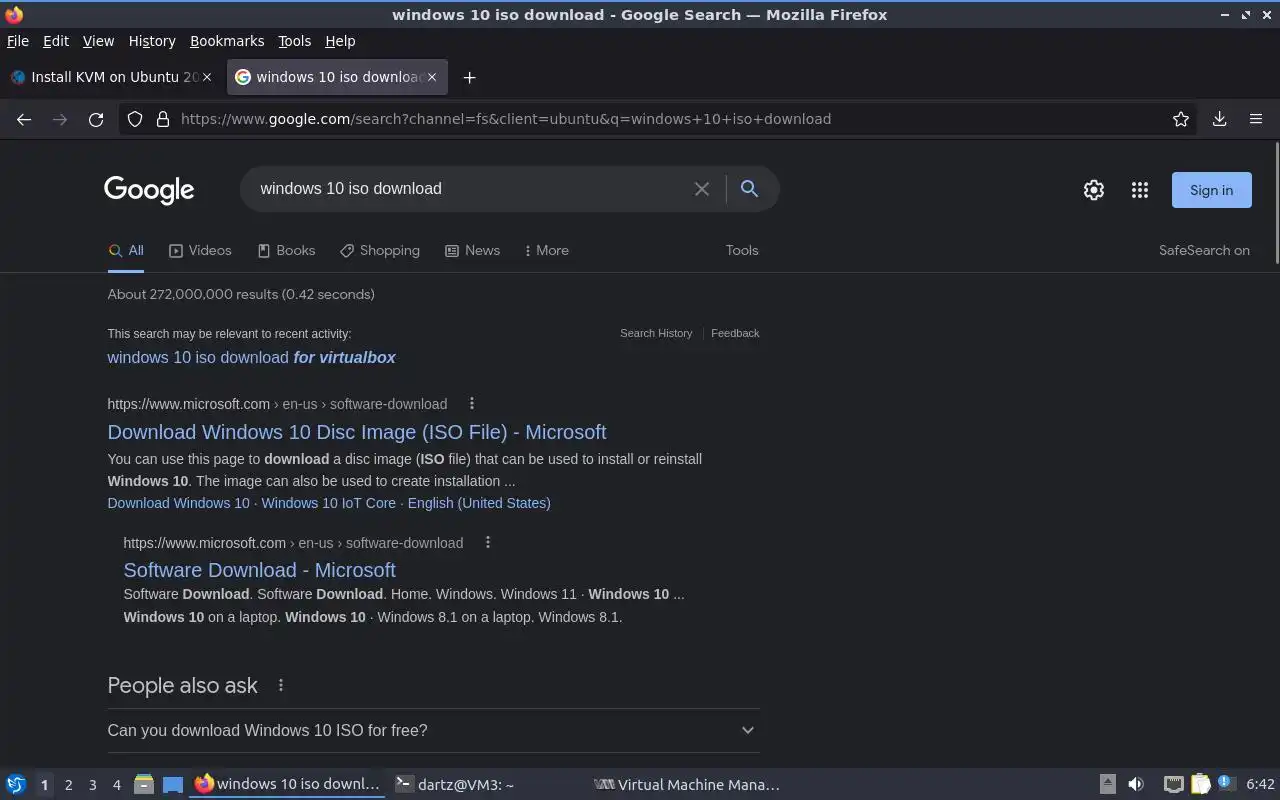Open English (United States) sitelink
Image resolution: width=1280 pixels, height=800 pixels.
479,503
